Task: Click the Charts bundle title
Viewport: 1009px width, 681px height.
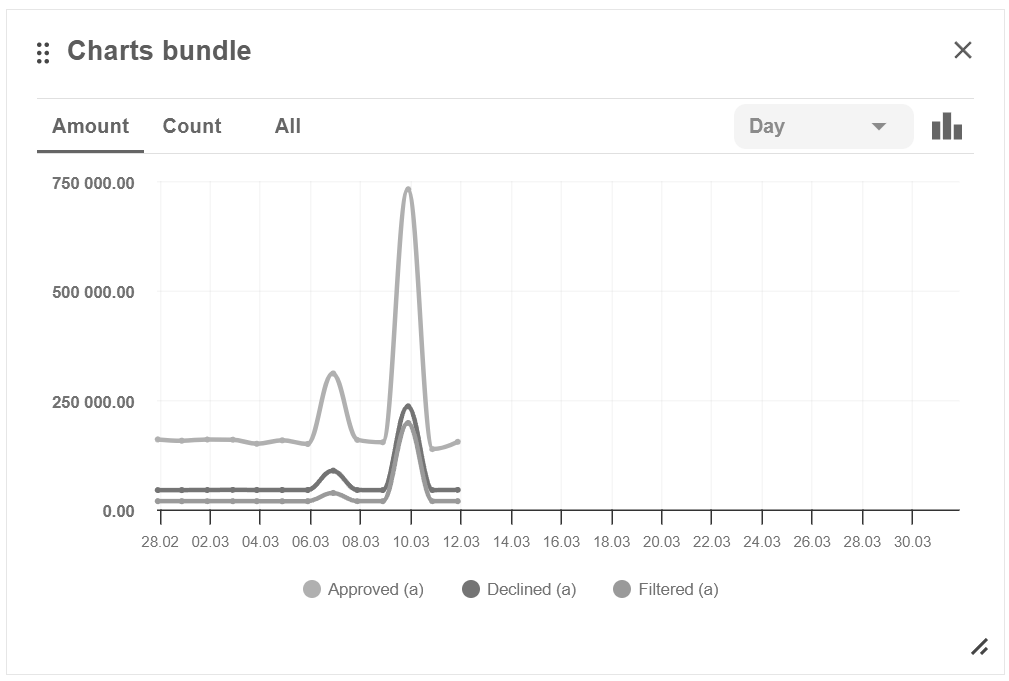Action: pos(159,51)
